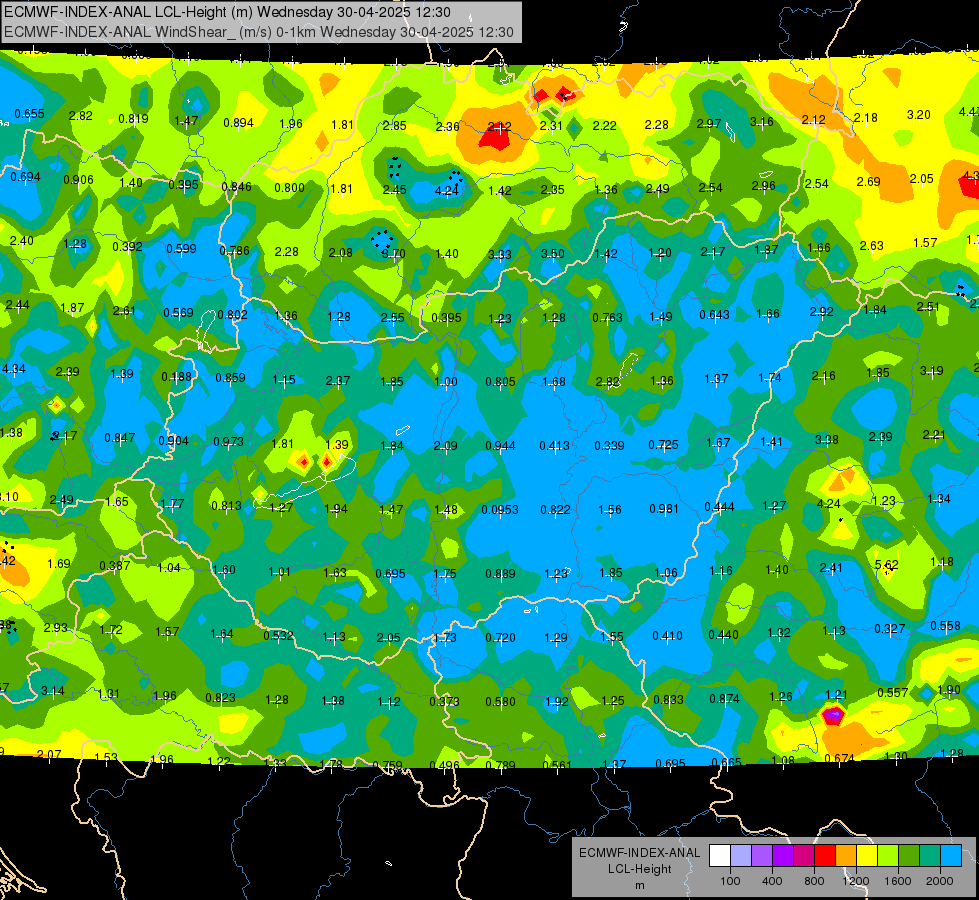Click the wind shear value 0.720
The width and height of the screenshot is (979, 900).
coord(500,637)
